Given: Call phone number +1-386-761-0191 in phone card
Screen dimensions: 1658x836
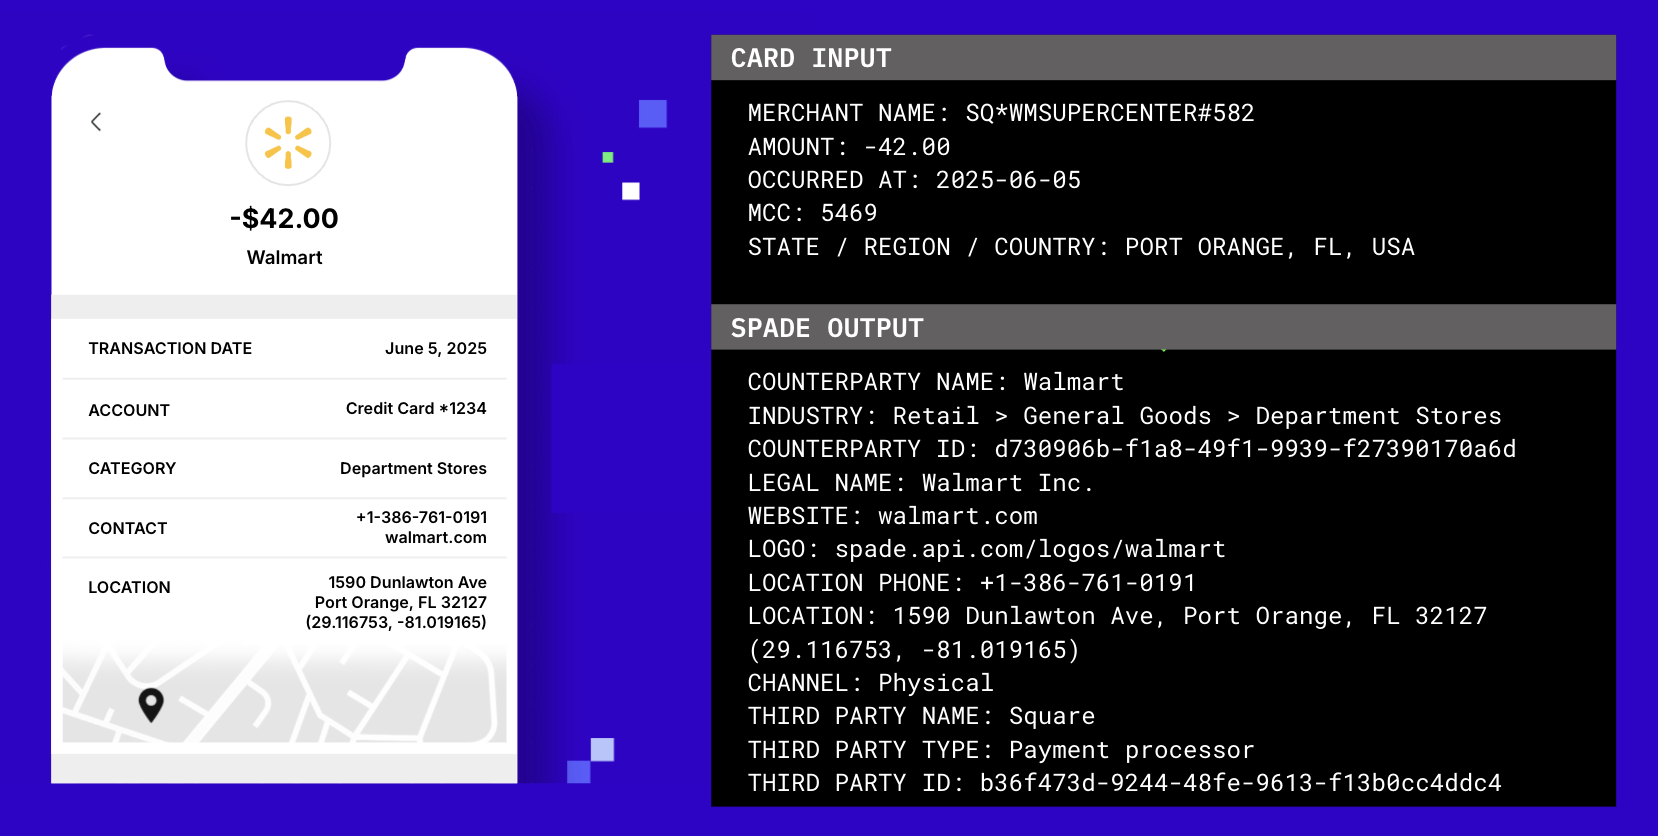Looking at the screenshot, I should point(422,517).
